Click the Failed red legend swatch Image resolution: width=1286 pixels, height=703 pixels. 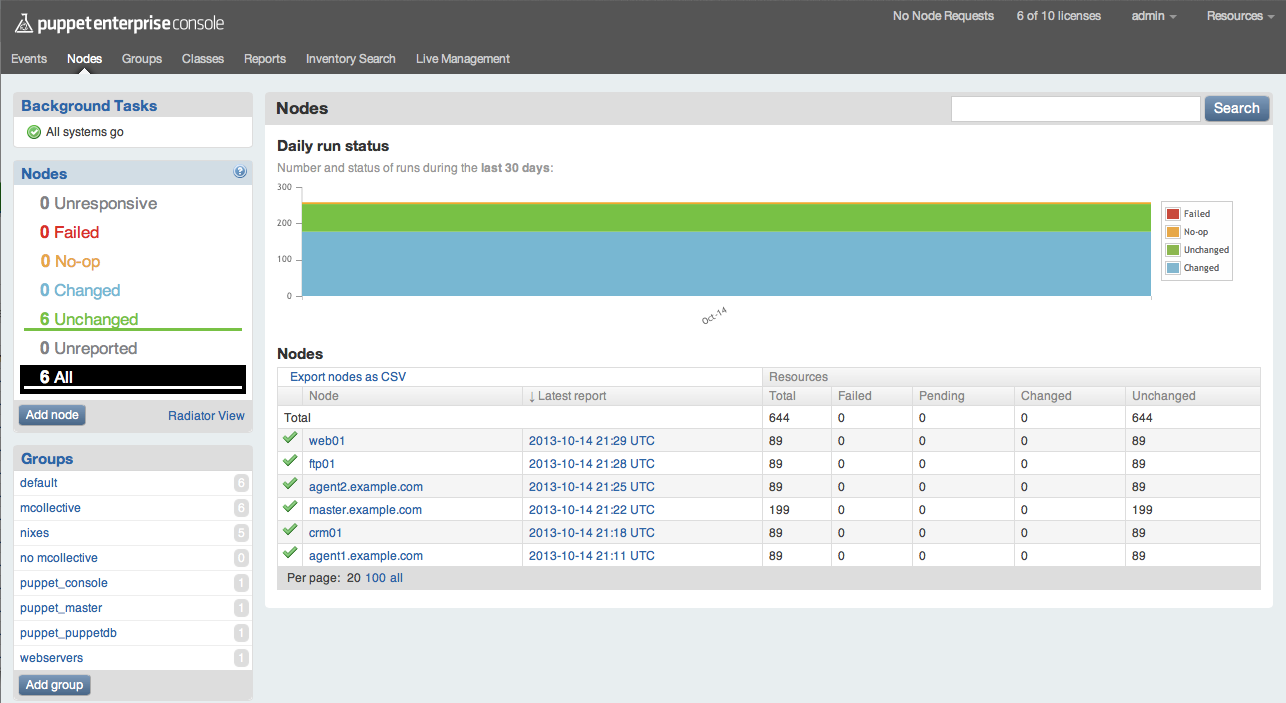pos(1173,214)
